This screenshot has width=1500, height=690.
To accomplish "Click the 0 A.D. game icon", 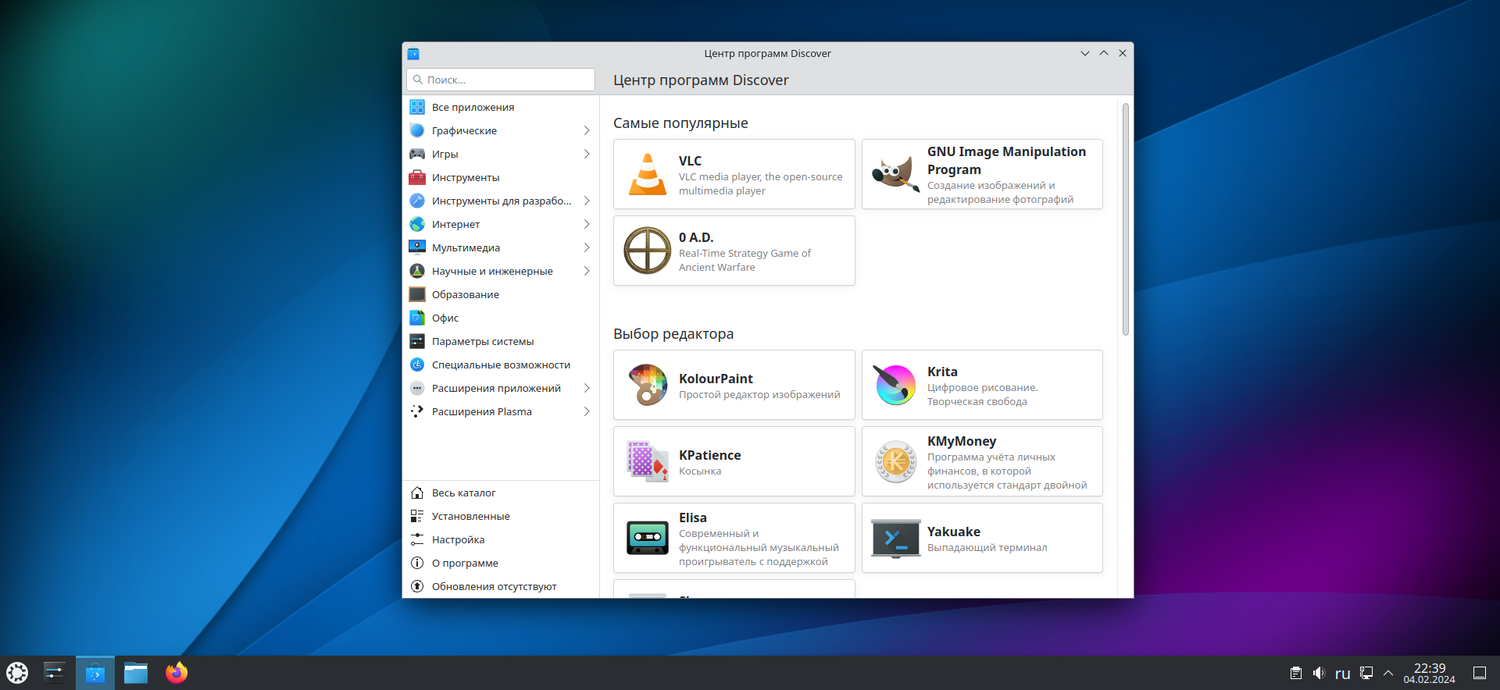I will coord(647,250).
